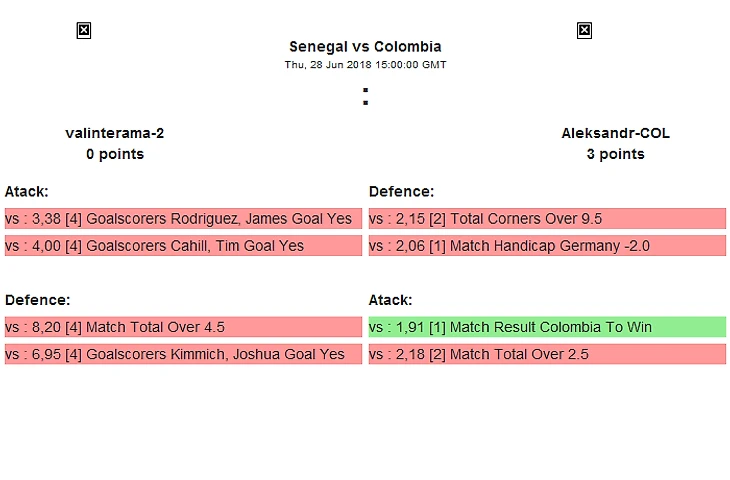
Task: Click the Cahill, Tim goalscorer bet row
Action: click(183, 246)
